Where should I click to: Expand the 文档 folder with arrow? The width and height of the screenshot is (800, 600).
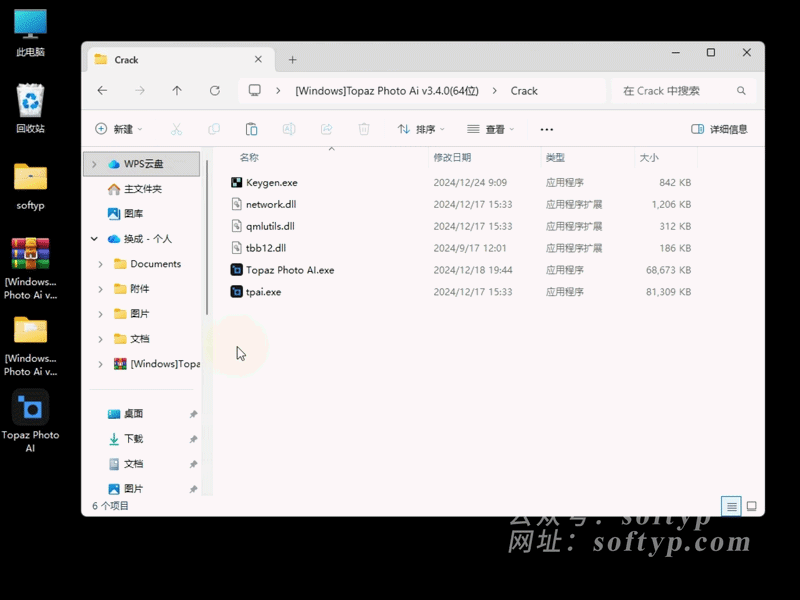click(101, 339)
